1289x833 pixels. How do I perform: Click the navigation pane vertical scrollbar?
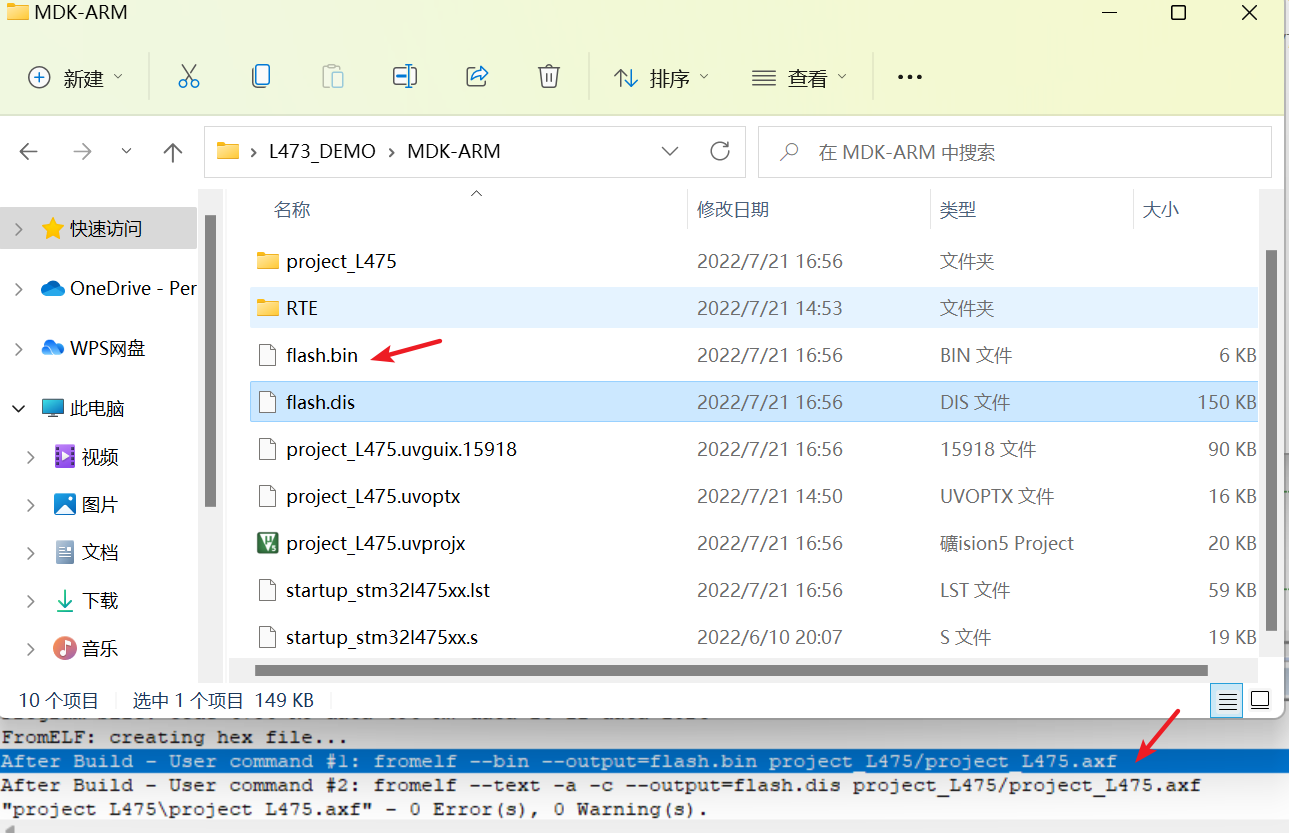point(210,360)
